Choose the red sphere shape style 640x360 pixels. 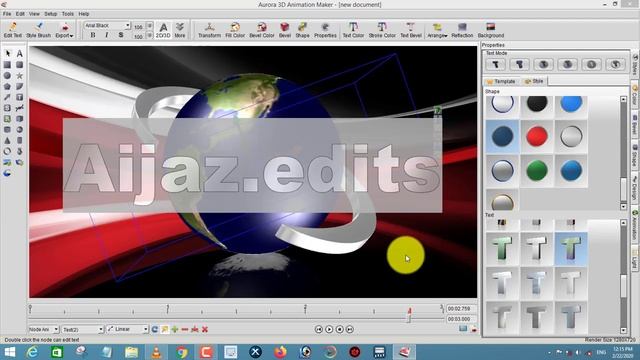click(537, 136)
